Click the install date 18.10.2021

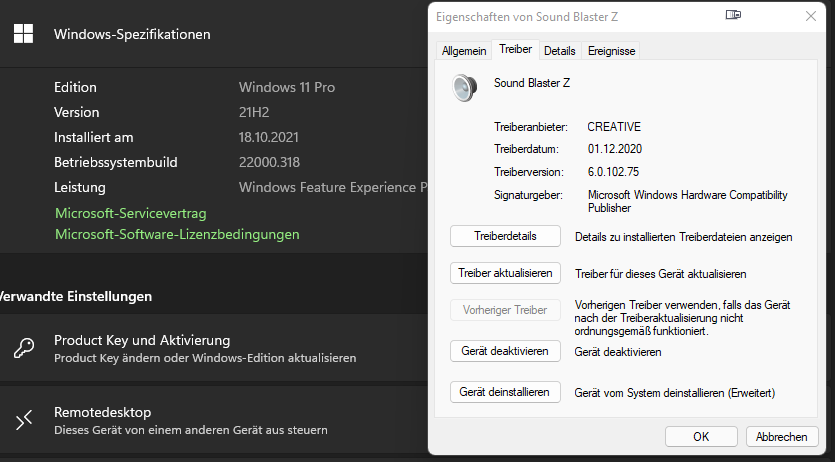[x=269, y=137]
